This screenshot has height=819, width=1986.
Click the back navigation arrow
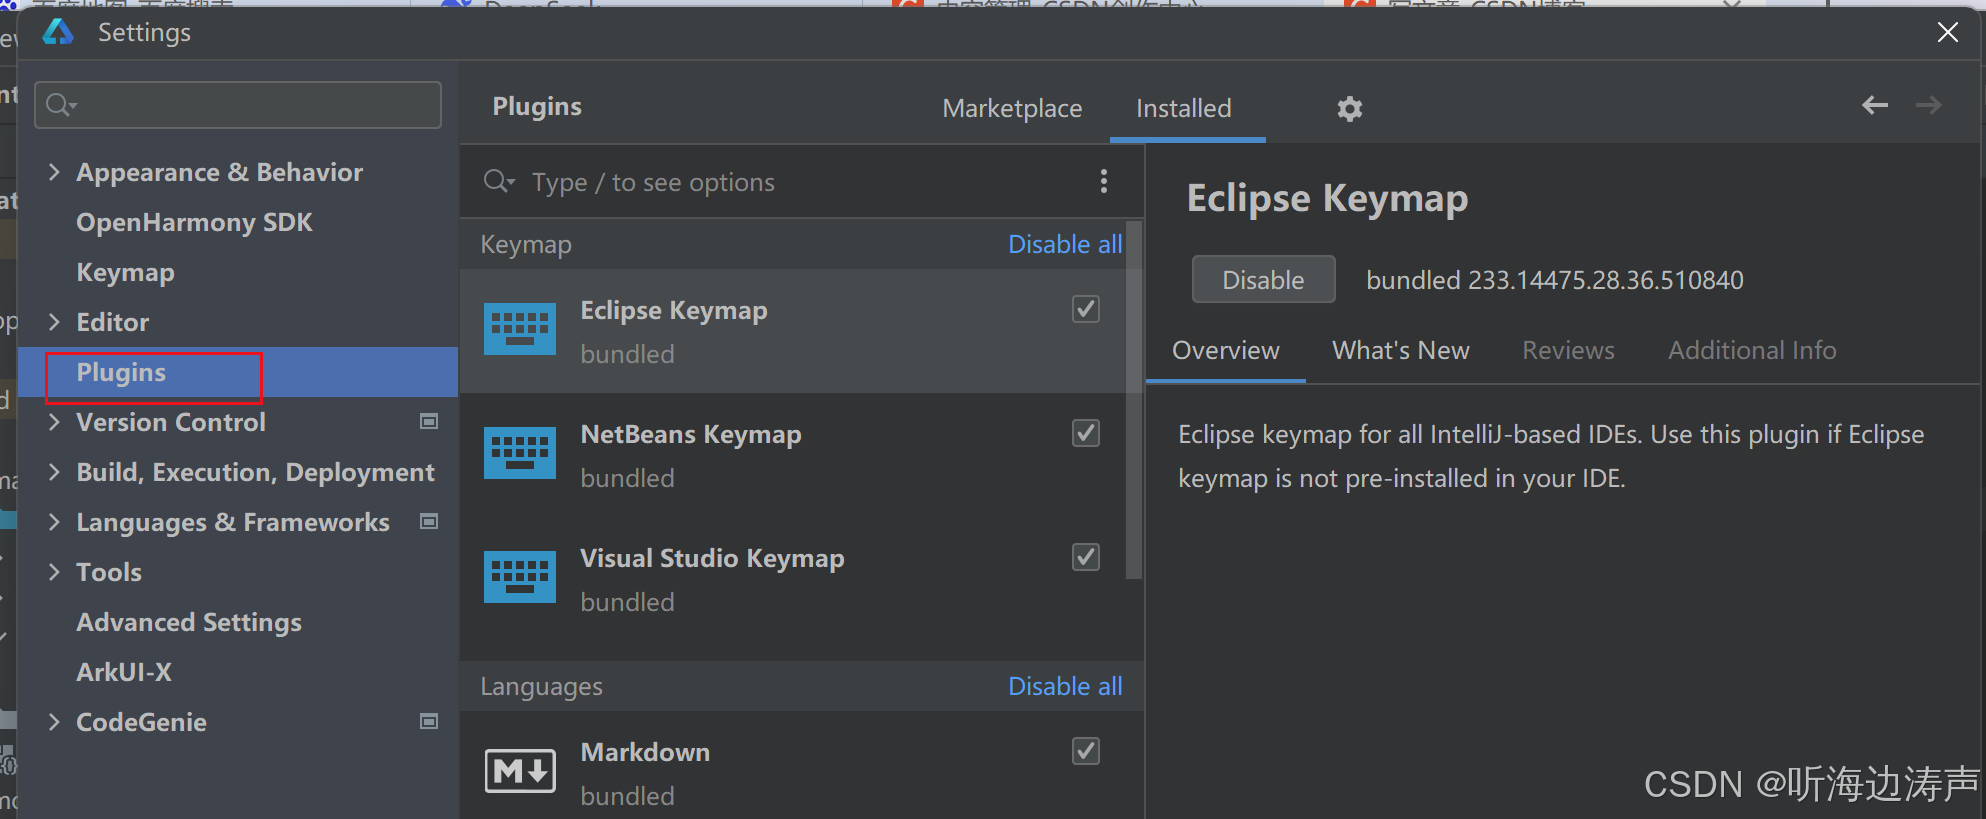tap(1875, 105)
